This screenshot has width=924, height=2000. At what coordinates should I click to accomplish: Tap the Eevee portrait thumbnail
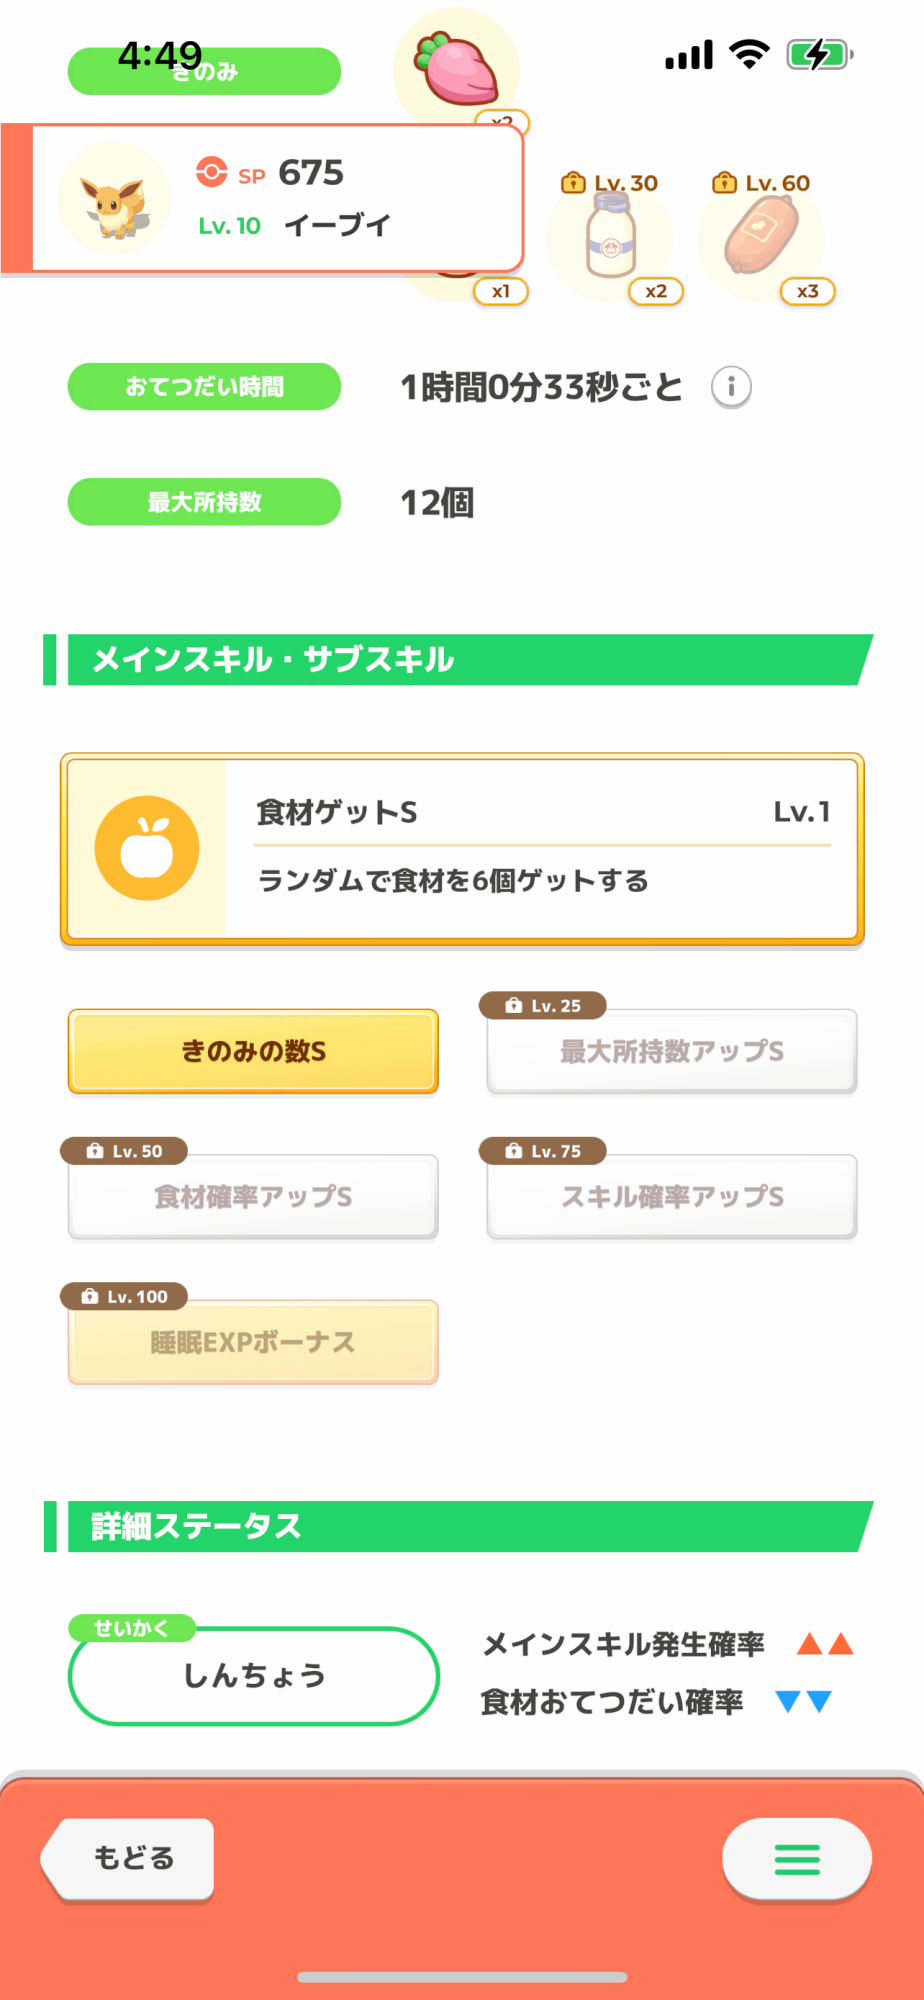114,199
